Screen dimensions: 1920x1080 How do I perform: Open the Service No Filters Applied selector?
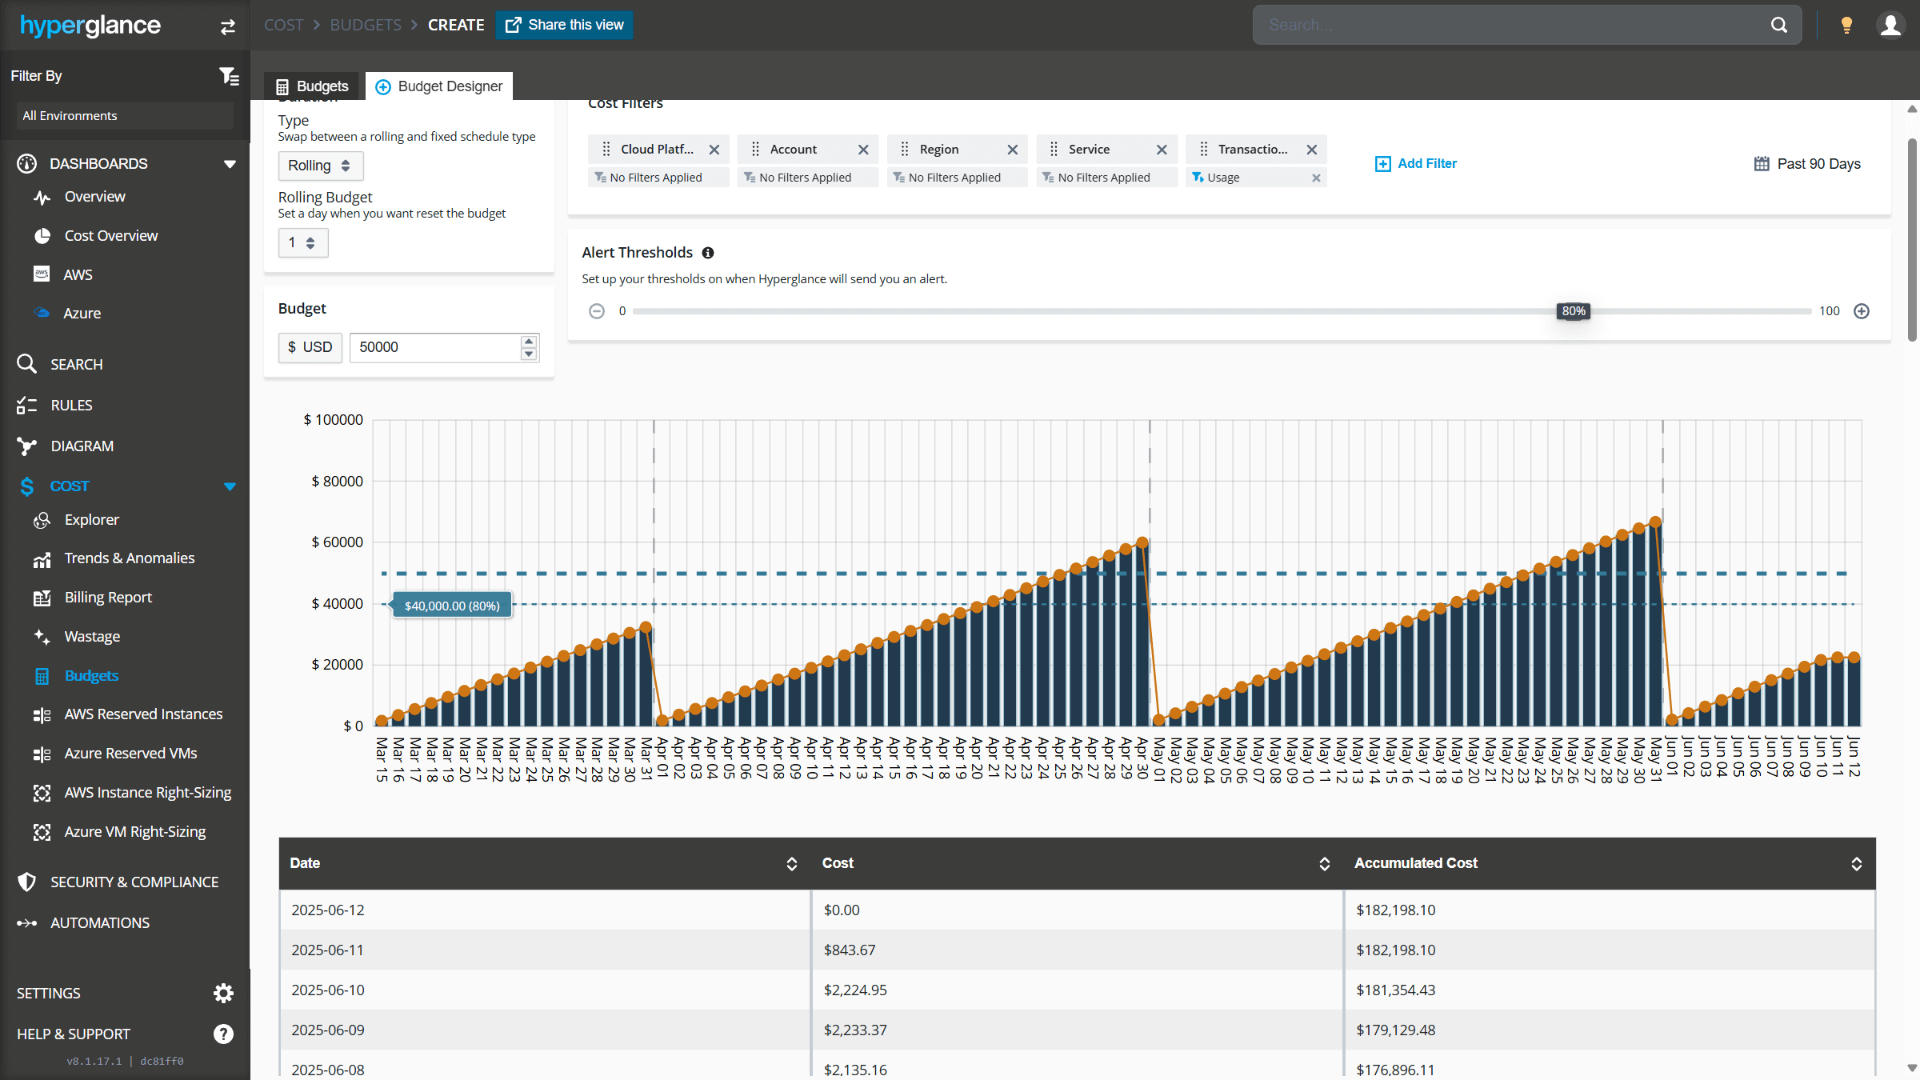coord(1107,178)
